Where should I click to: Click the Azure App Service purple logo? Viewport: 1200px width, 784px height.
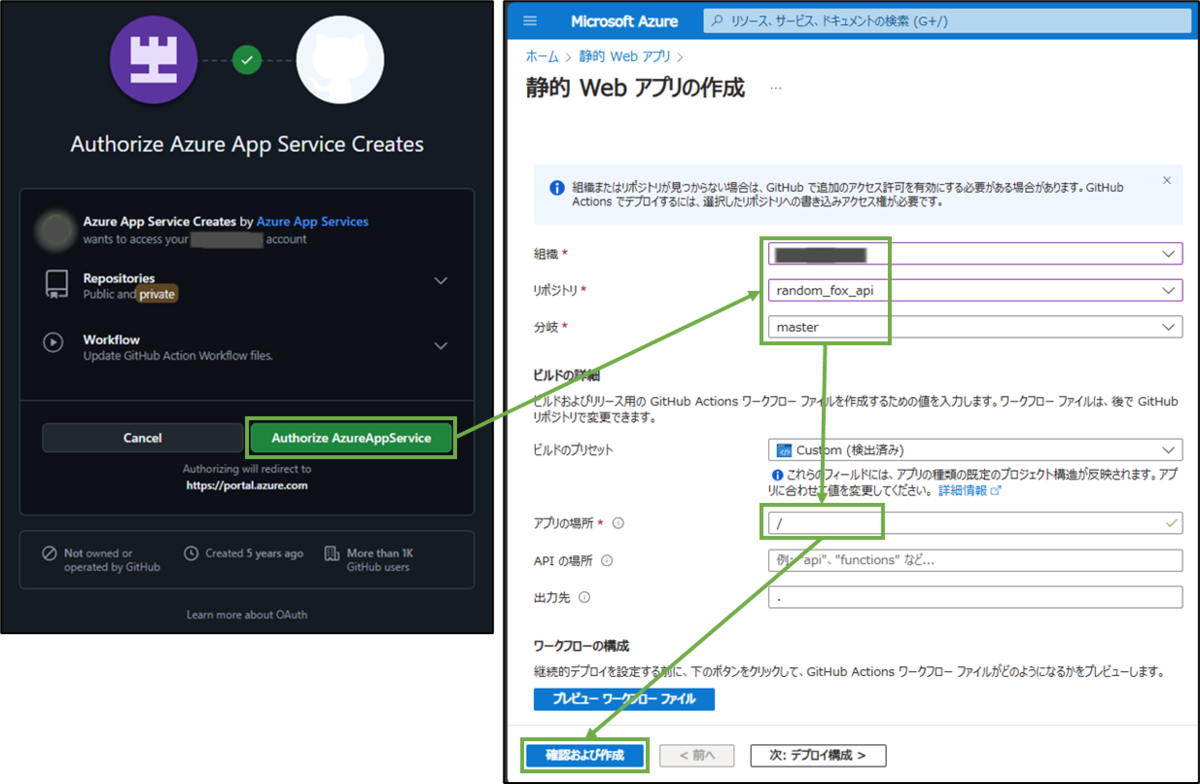[x=152, y=60]
